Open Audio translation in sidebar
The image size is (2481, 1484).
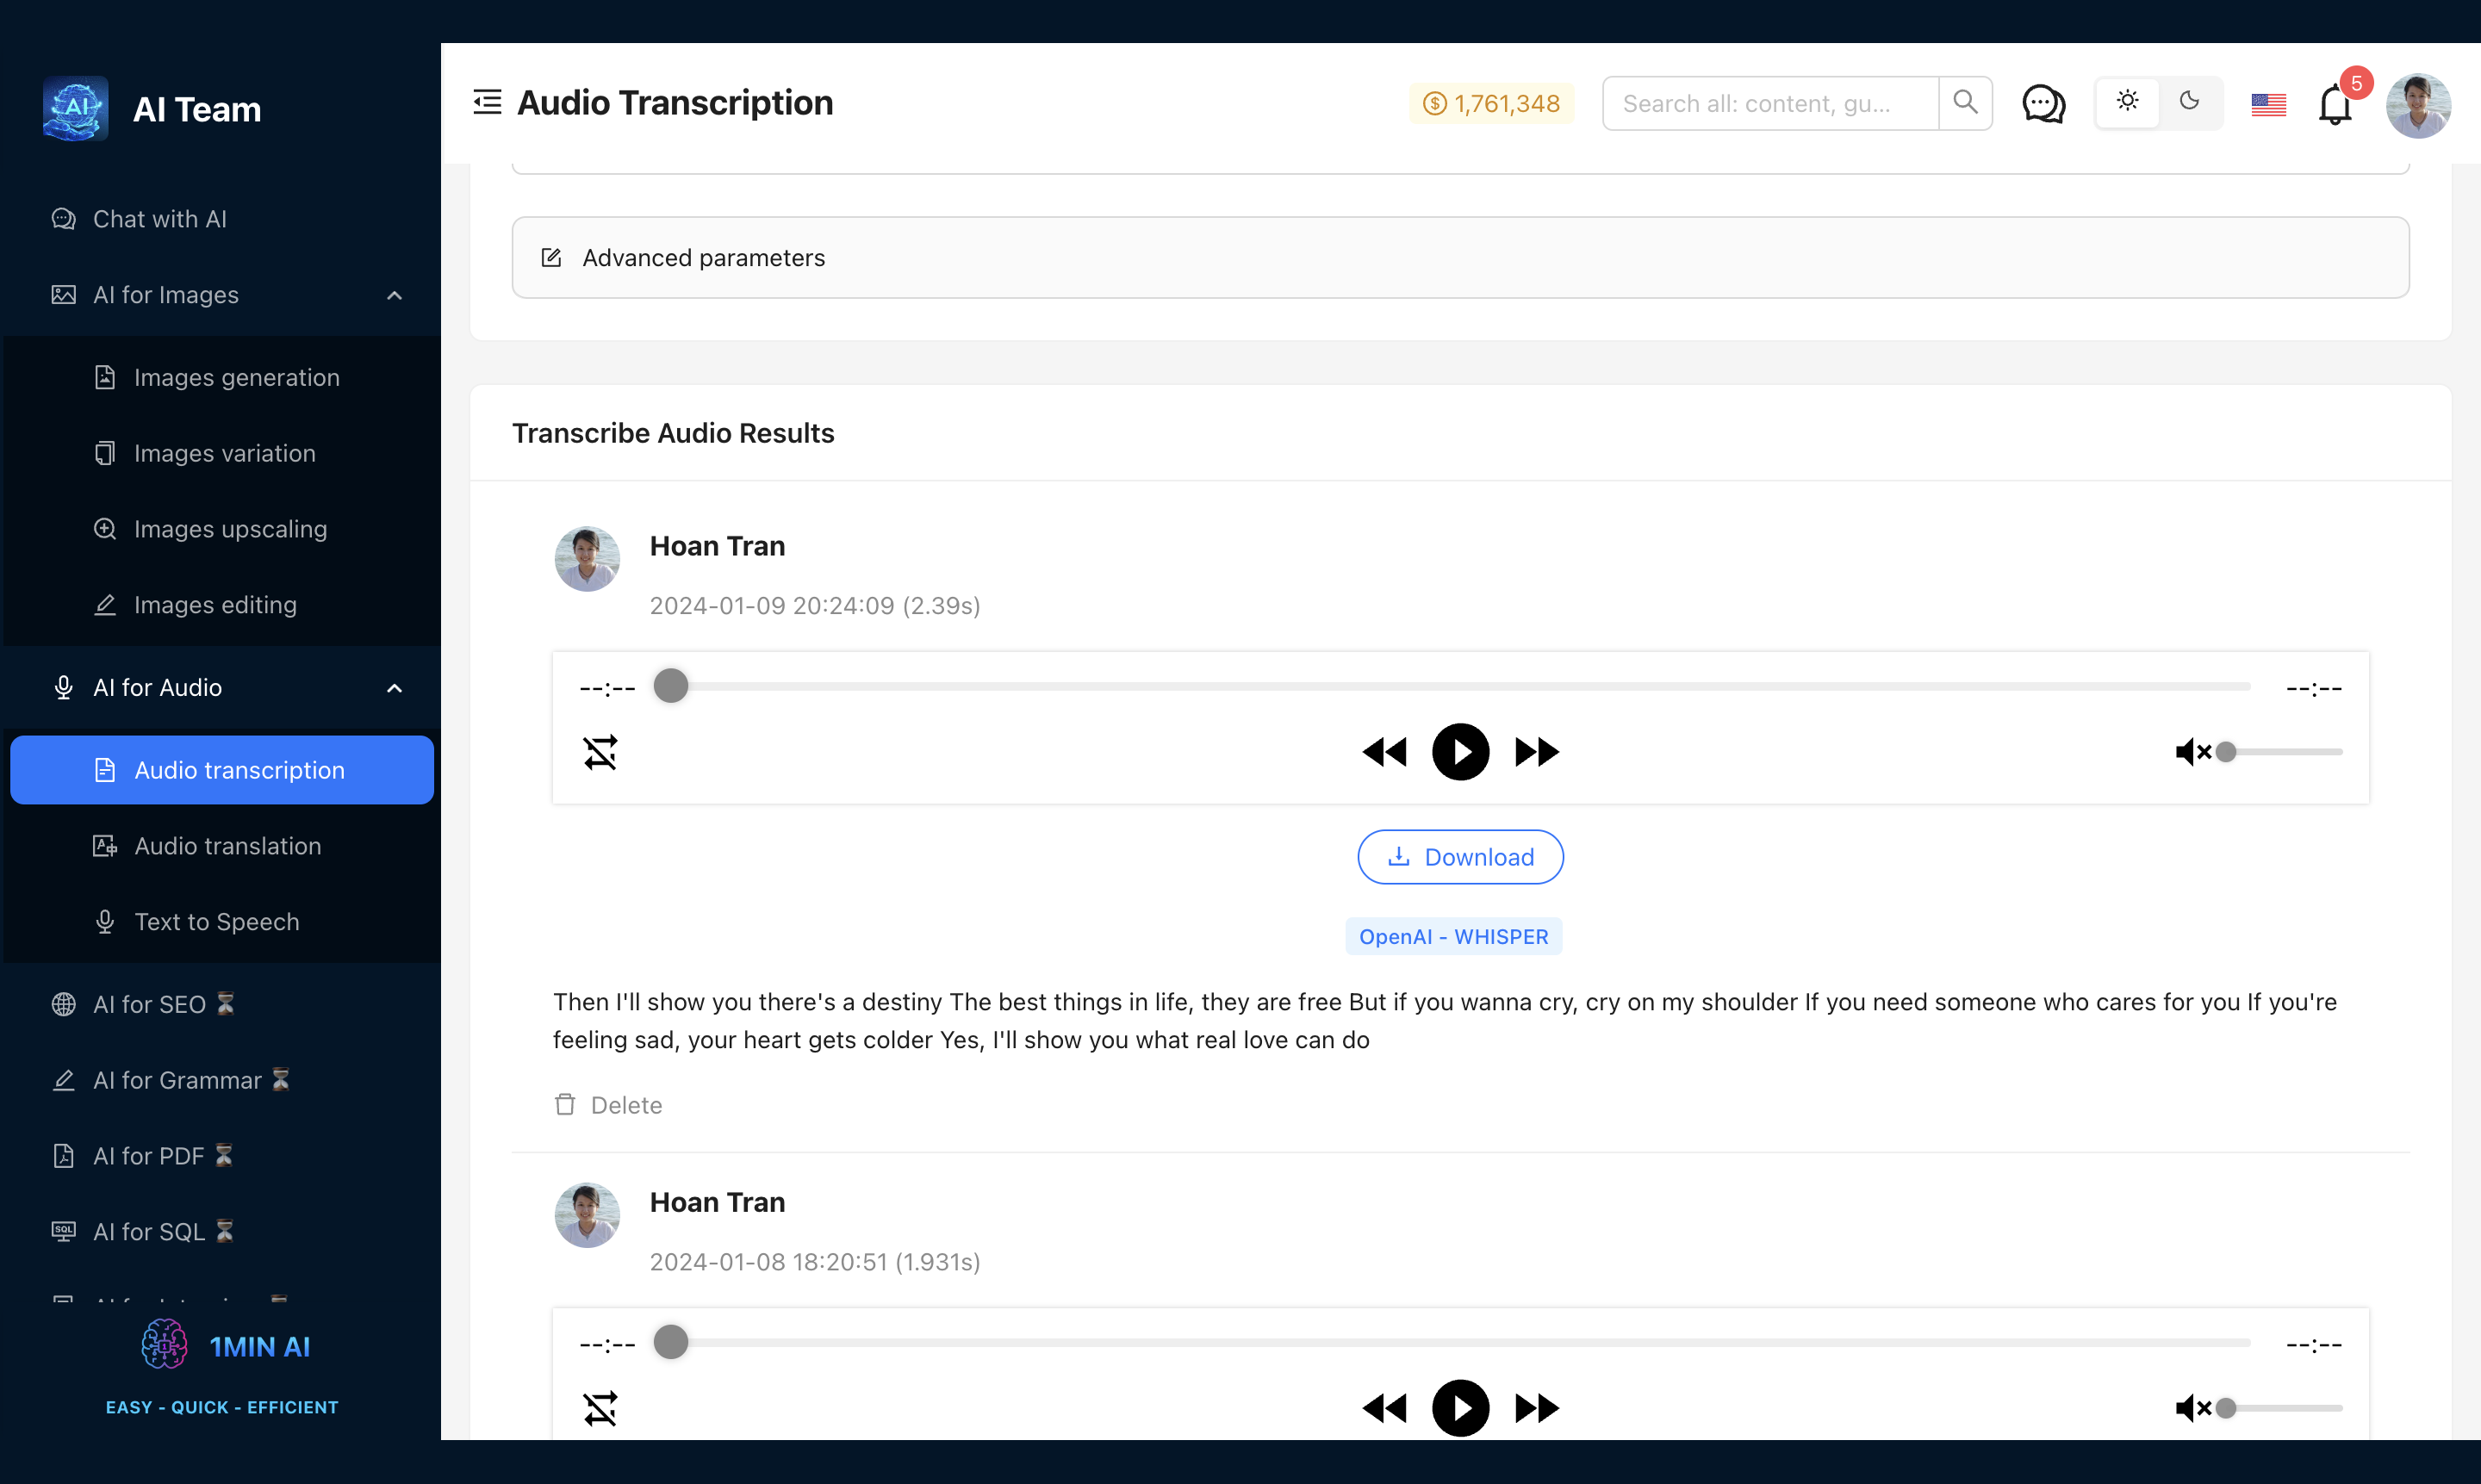tap(227, 846)
